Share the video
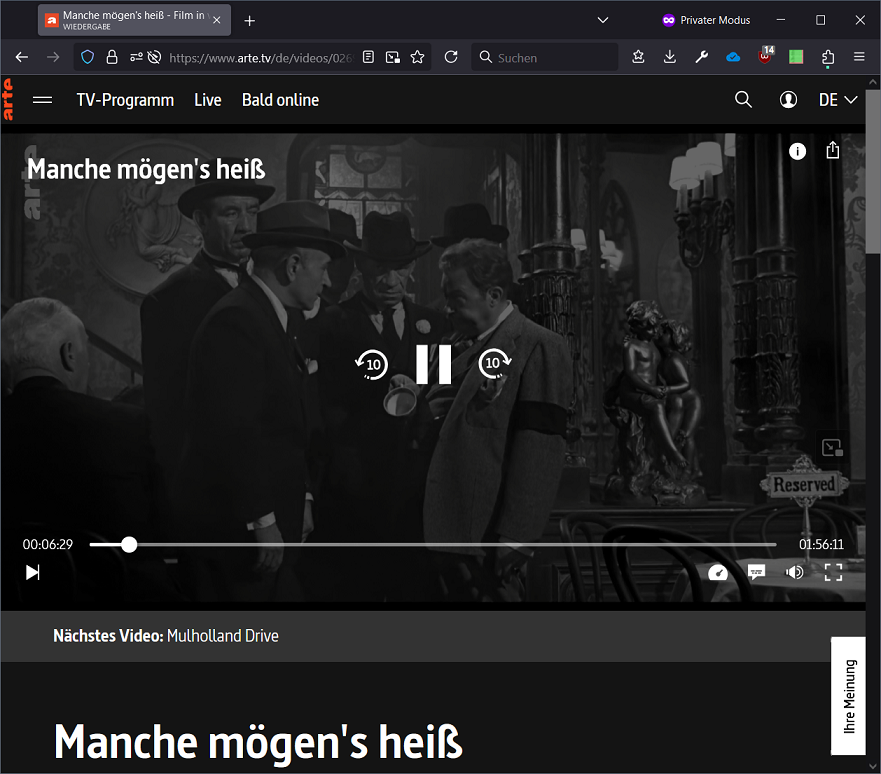The width and height of the screenshot is (881, 774). pos(832,150)
